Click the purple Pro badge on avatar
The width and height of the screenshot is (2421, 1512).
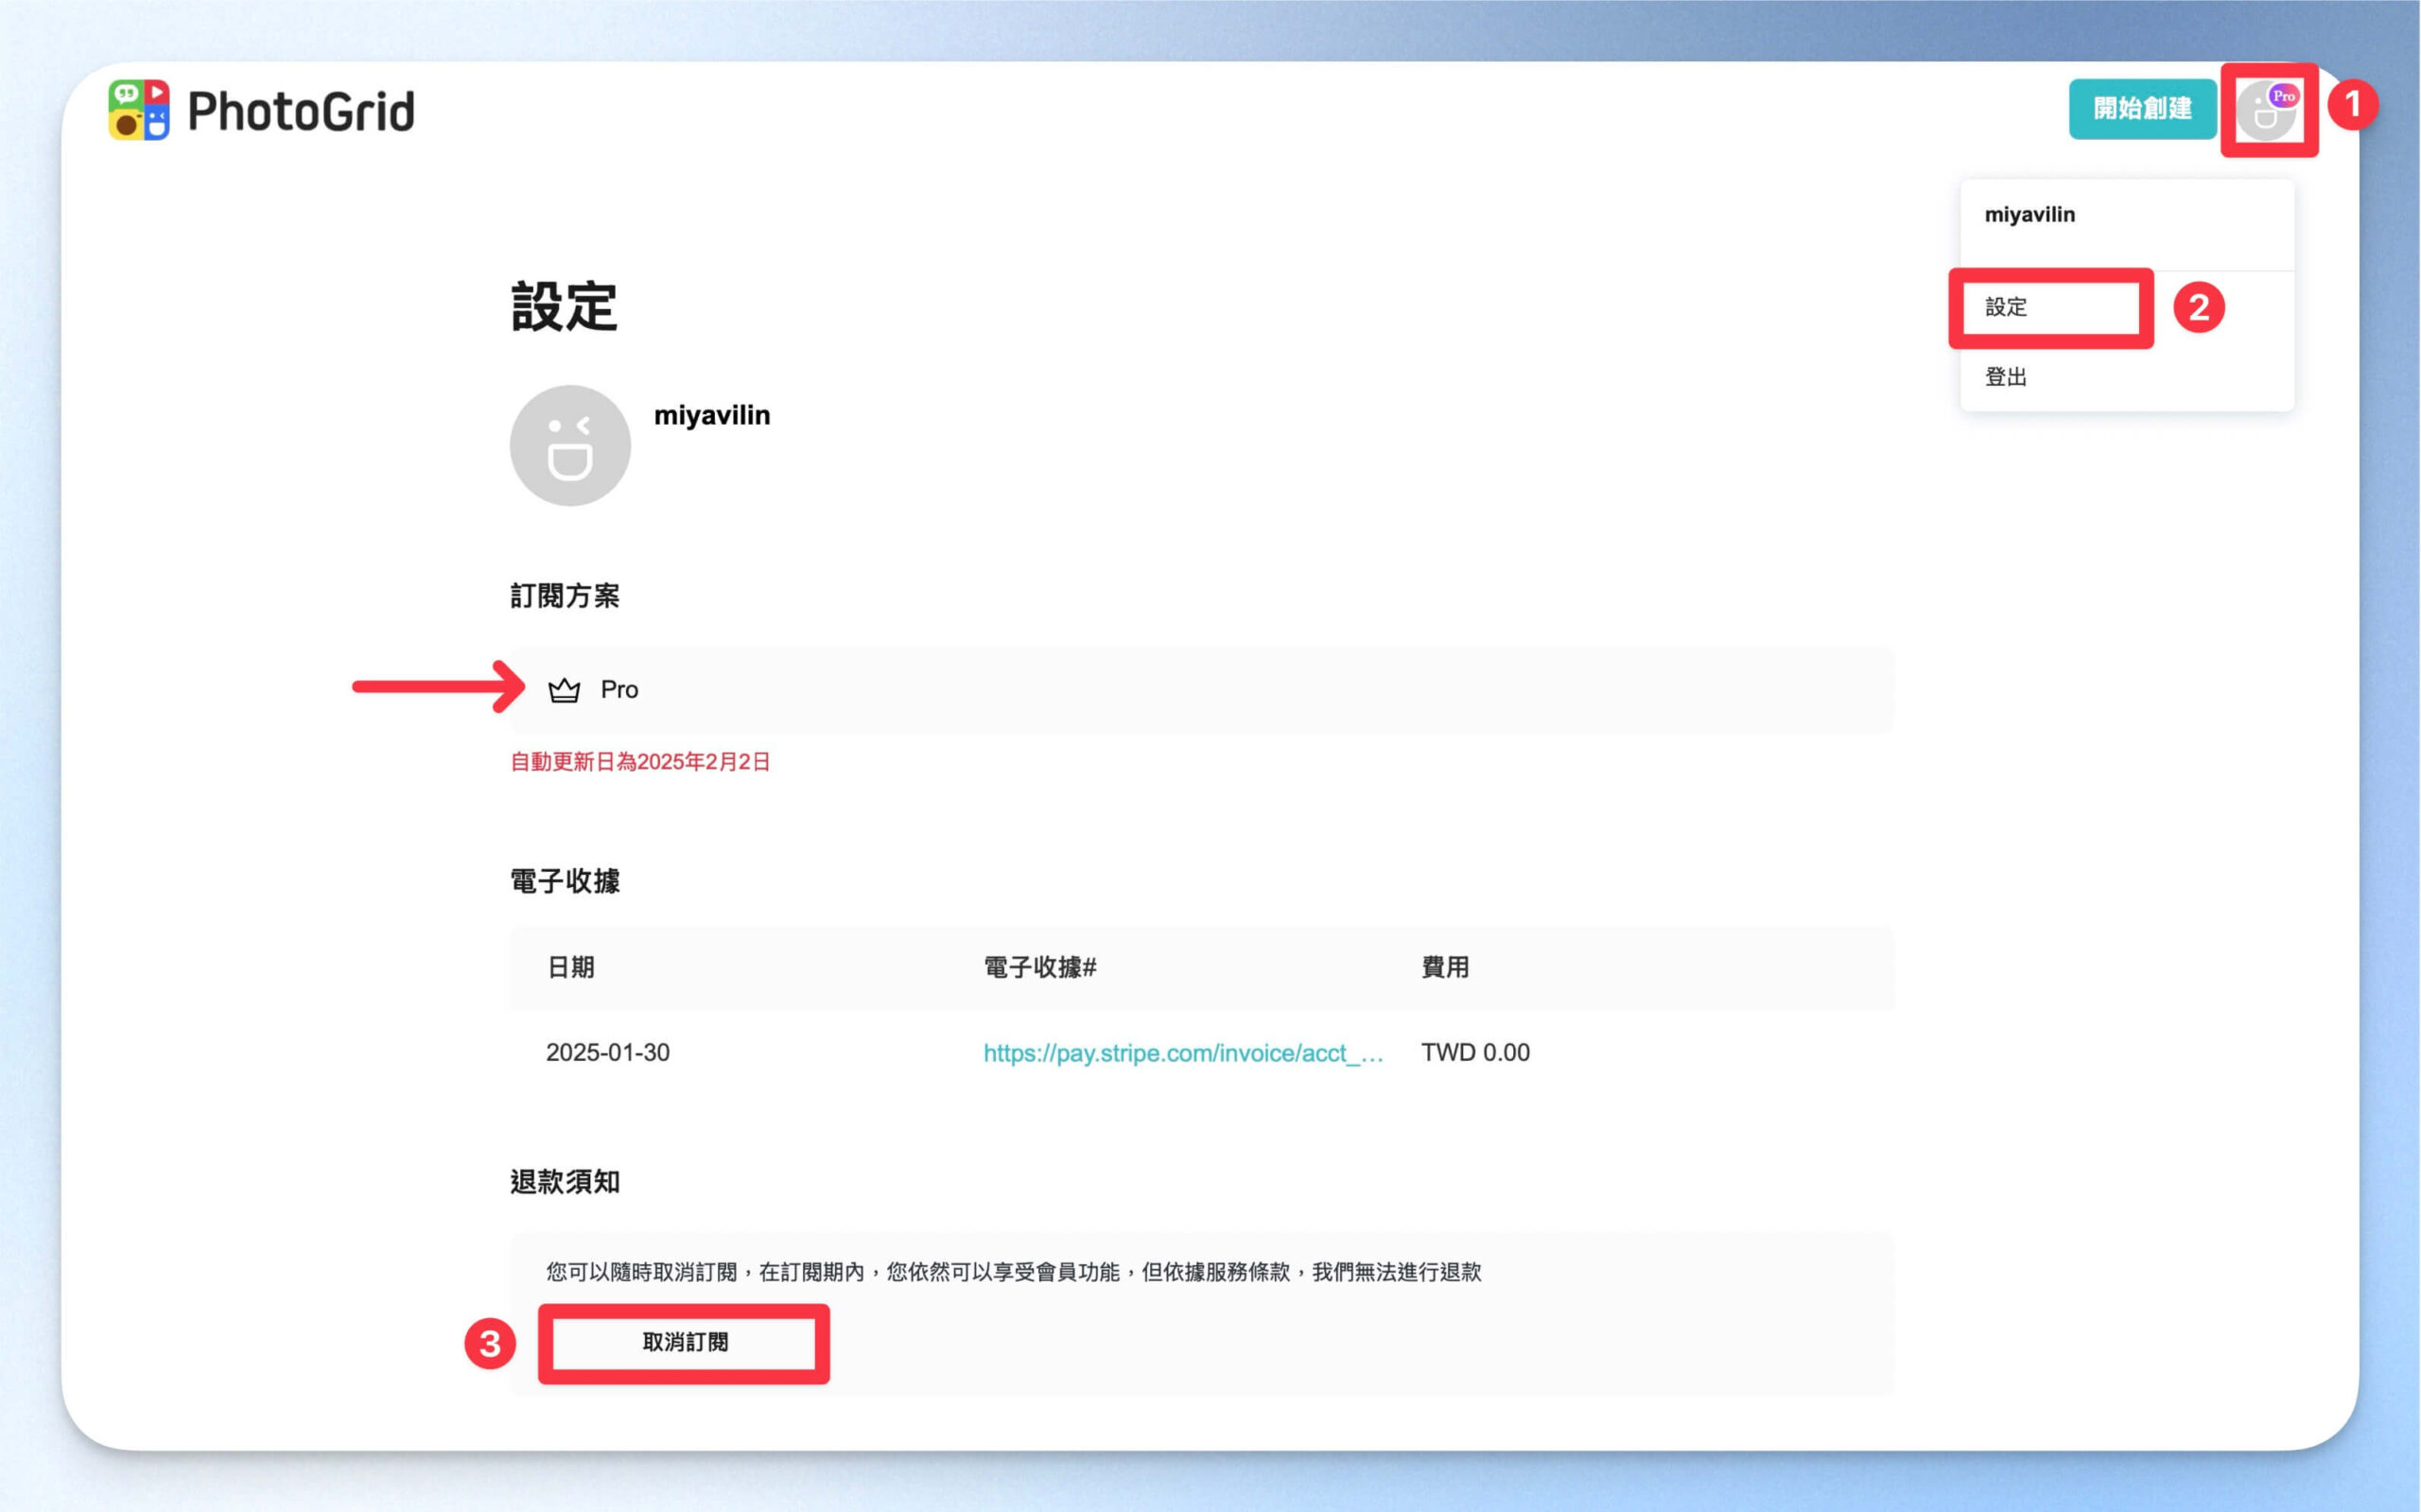2283,96
